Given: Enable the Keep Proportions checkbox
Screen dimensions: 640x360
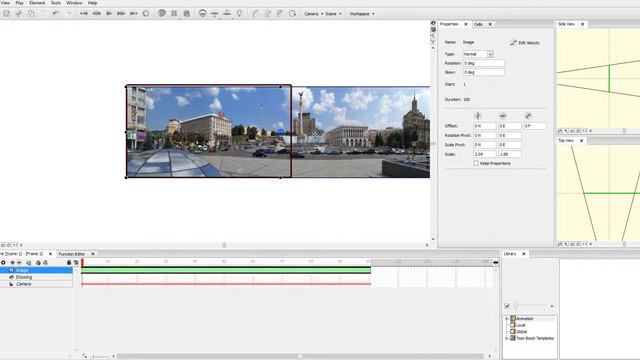Looking at the screenshot, I should [x=476, y=163].
